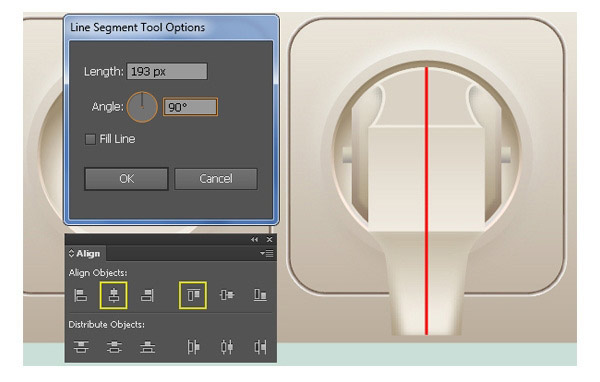Choose Horizontal Align Right icon
The width and height of the screenshot is (600, 382).
click(147, 295)
